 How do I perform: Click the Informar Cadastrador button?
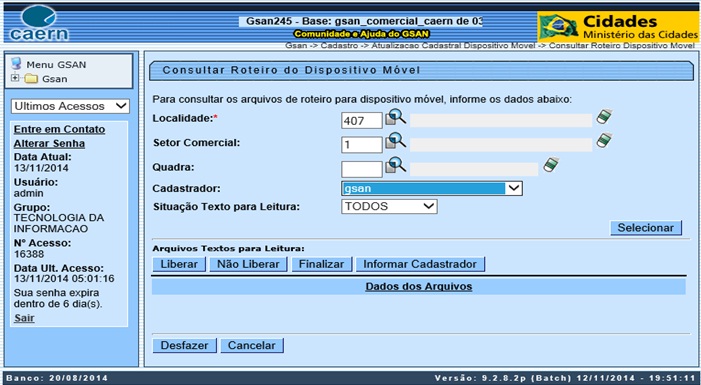coord(420,264)
